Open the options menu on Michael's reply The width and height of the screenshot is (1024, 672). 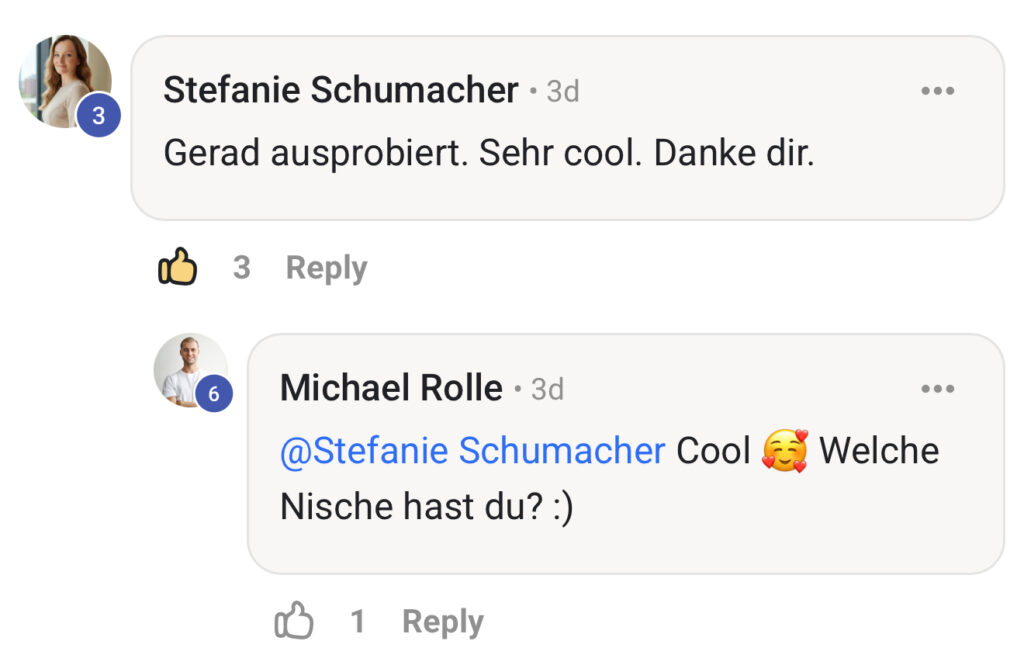[938, 388]
